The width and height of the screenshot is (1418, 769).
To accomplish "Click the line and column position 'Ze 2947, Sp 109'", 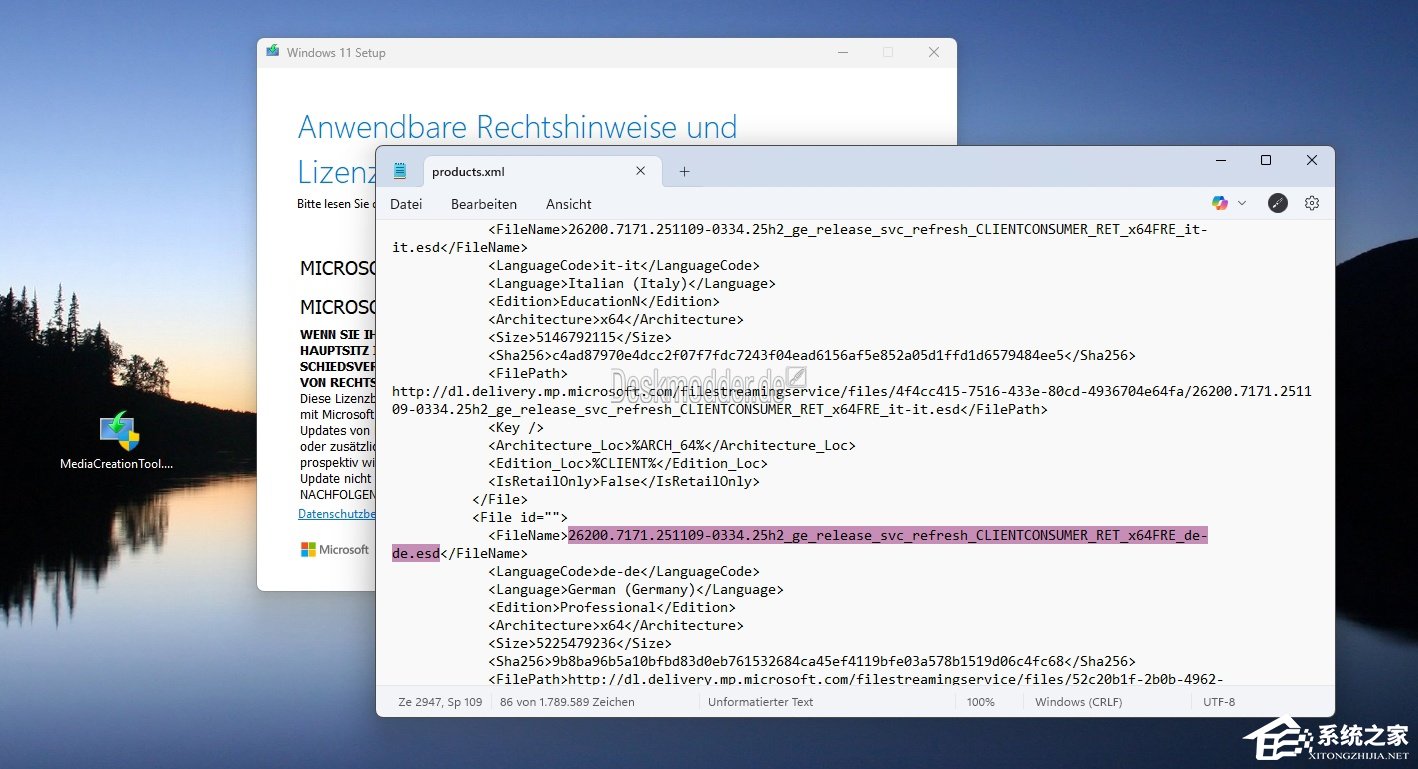I will point(440,702).
